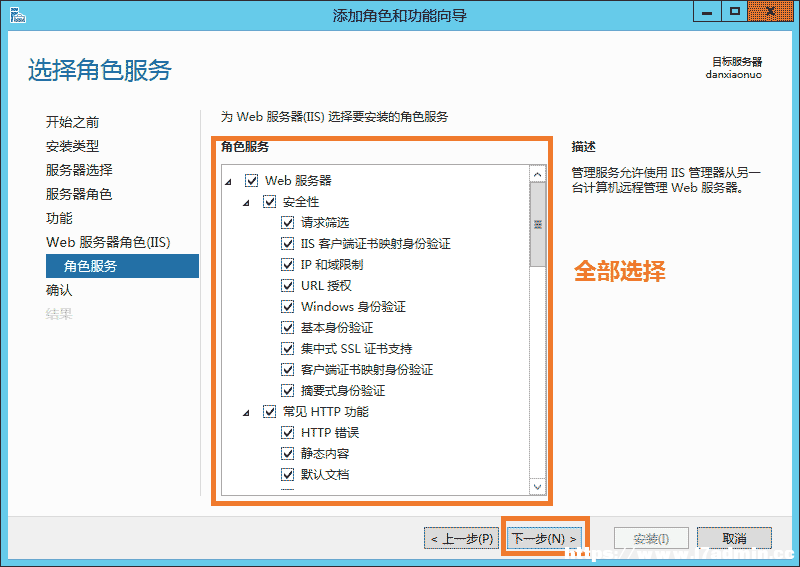Select the Web 服务器 tree label
The height and width of the screenshot is (567, 800).
pos(298,180)
